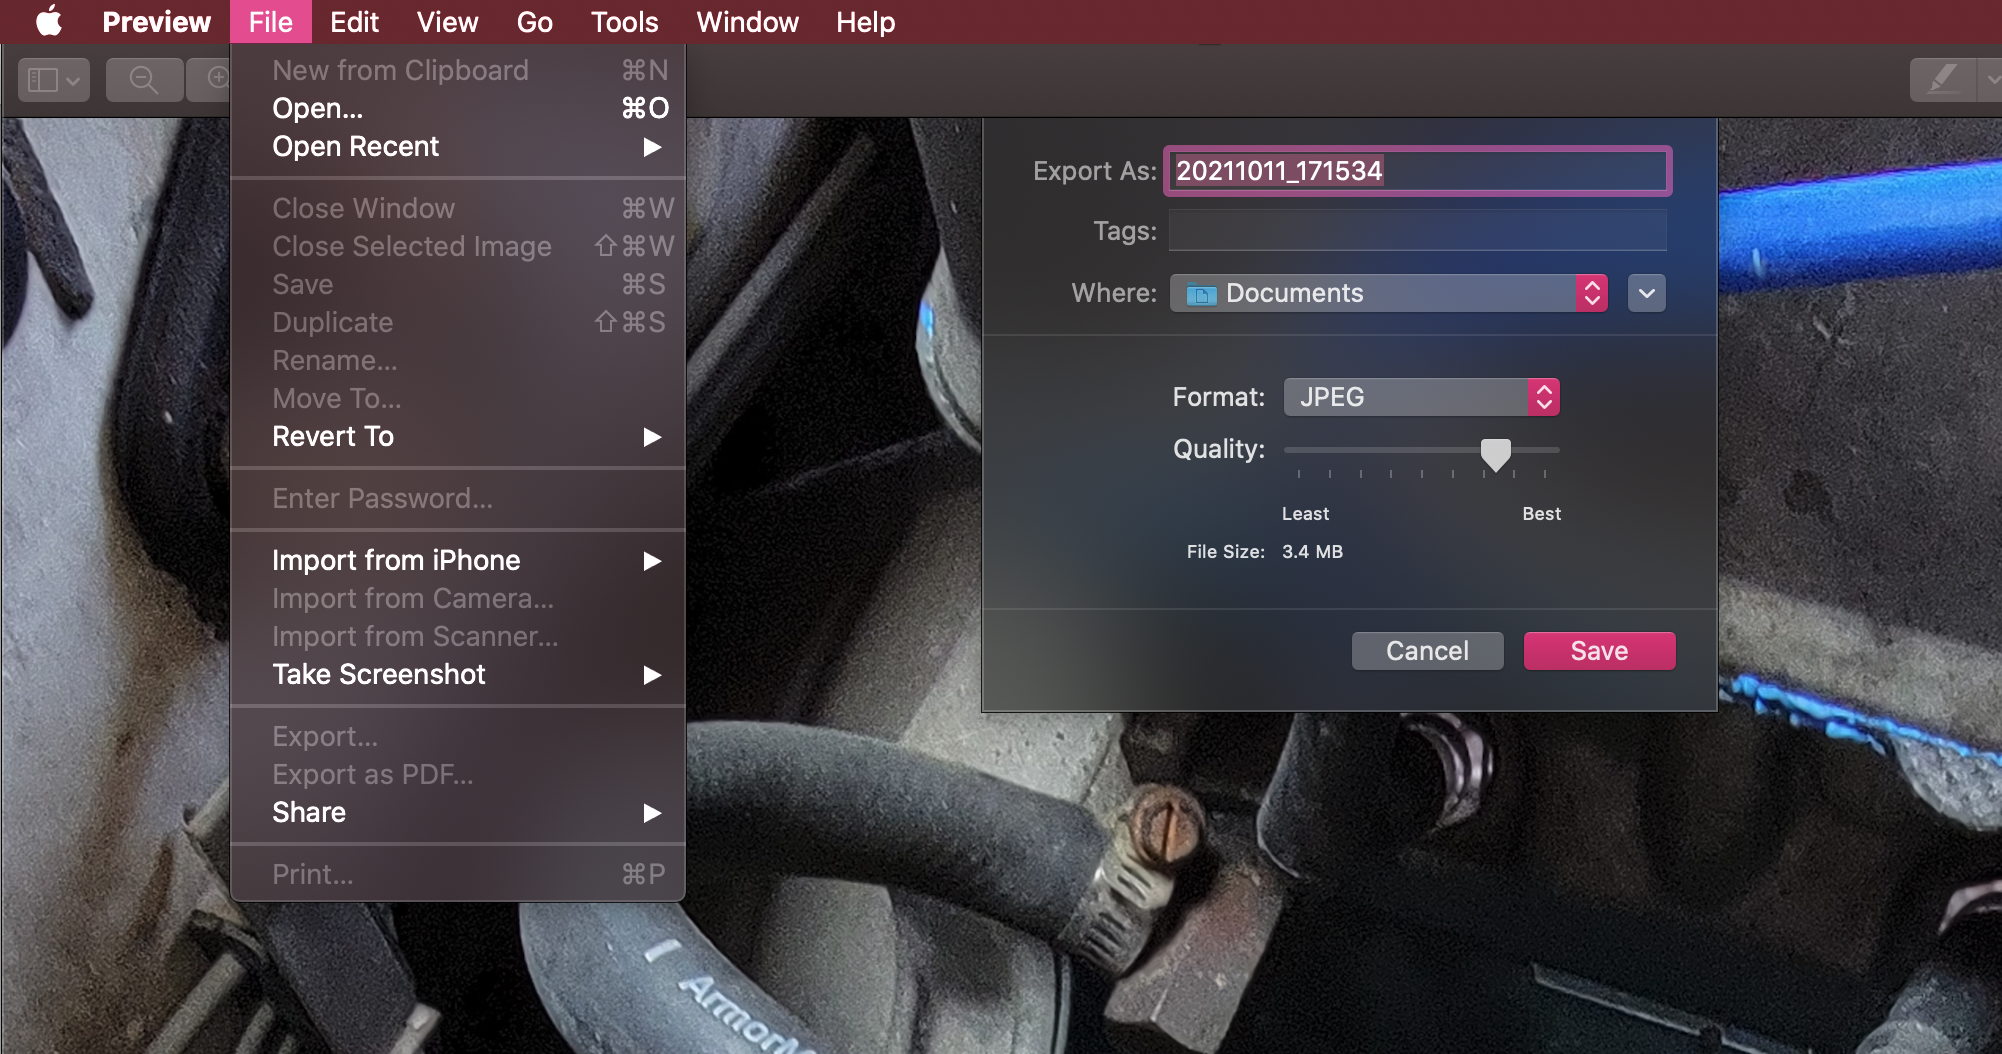Open the Tools menu
The image size is (2002, 1054).
coord(624,22)
